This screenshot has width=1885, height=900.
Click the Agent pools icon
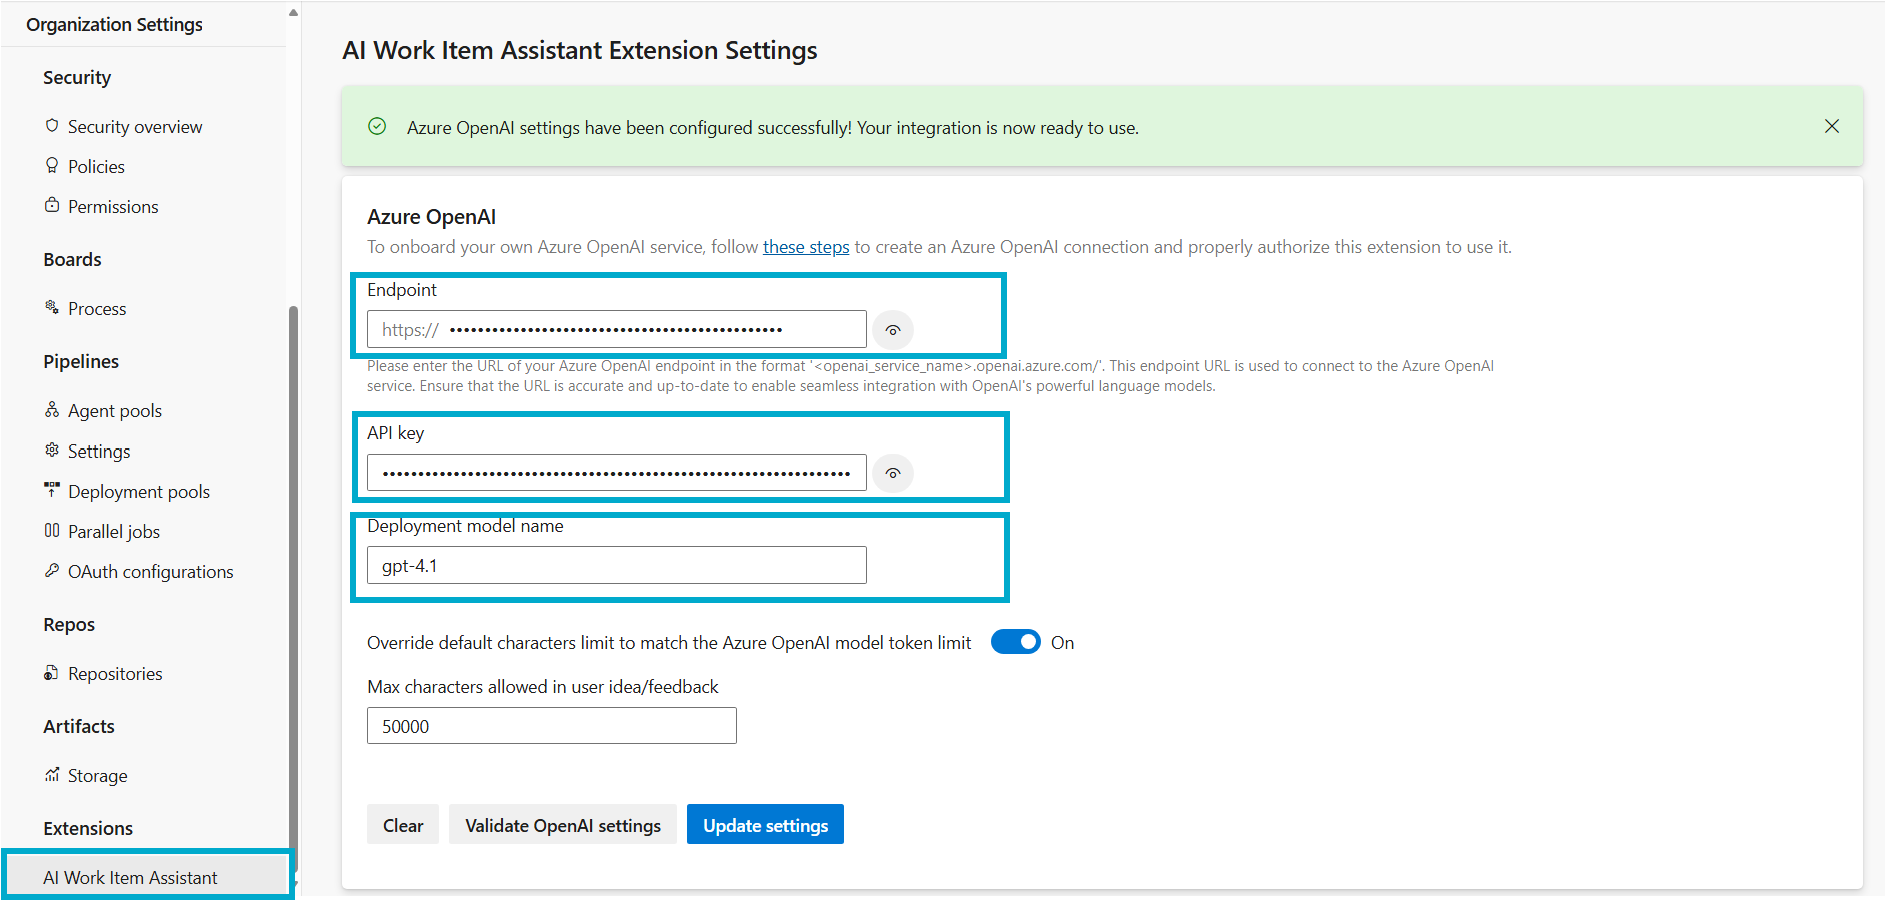[x=52, y=410]
